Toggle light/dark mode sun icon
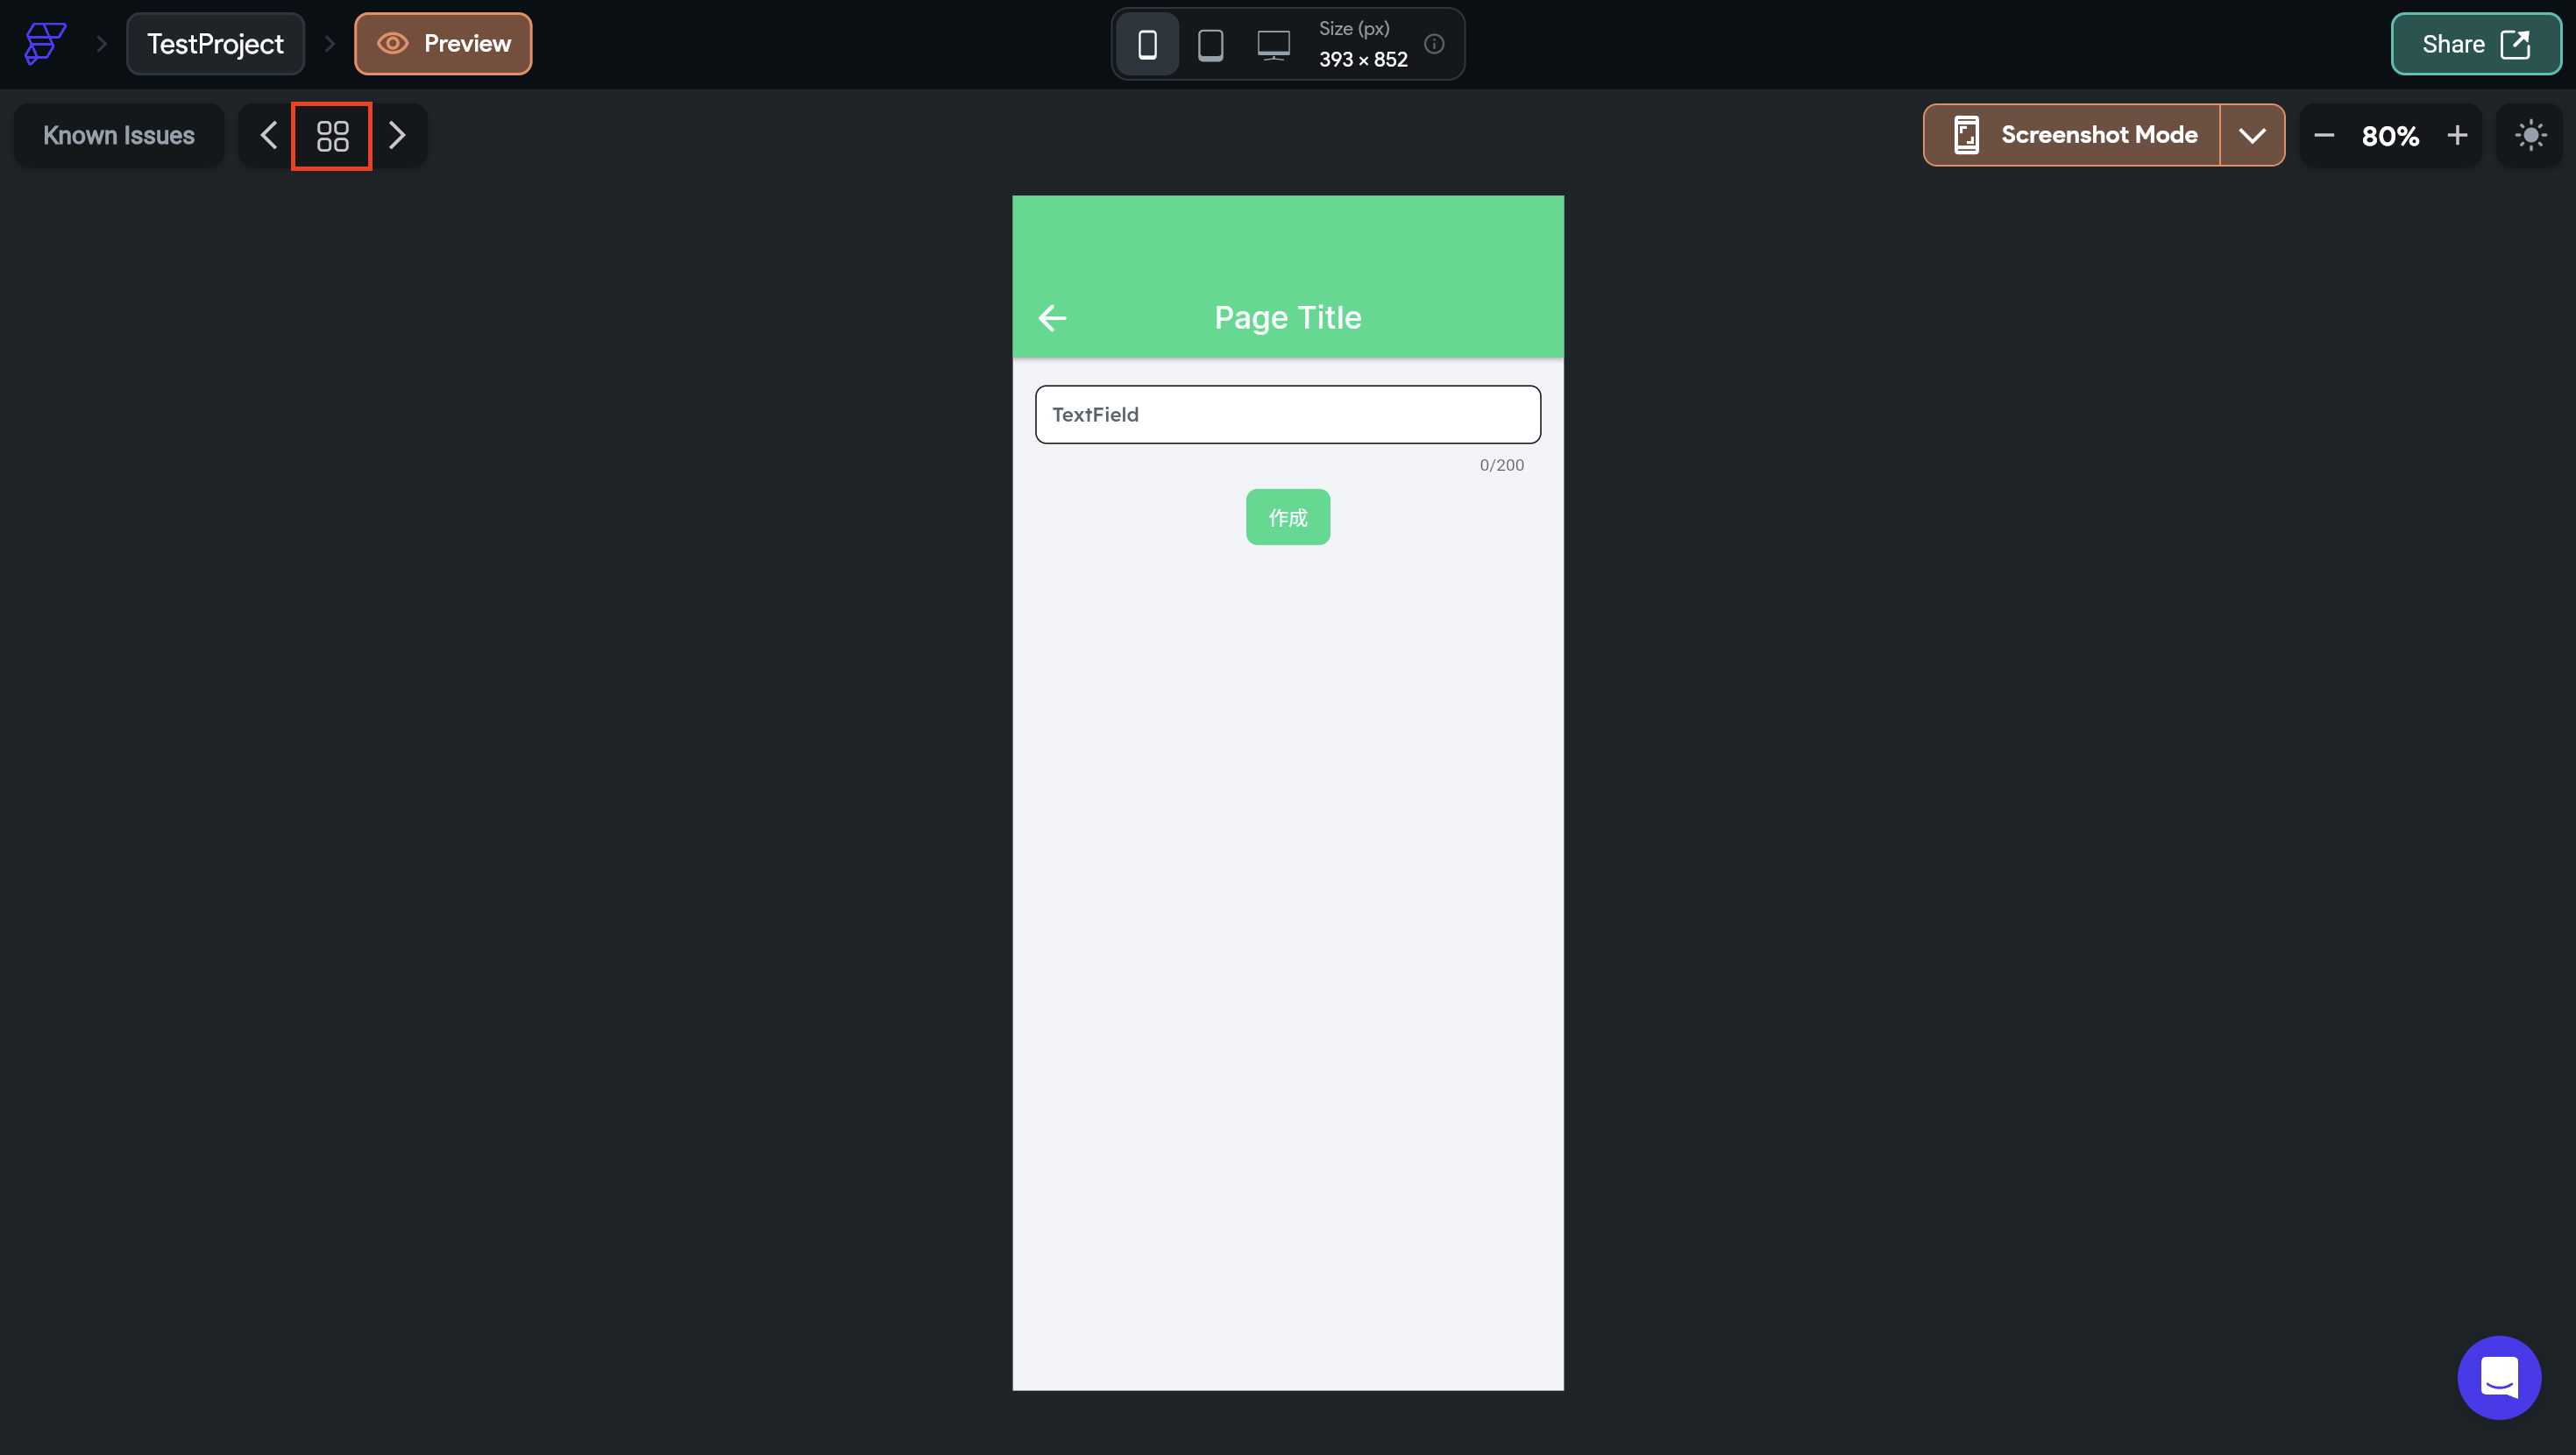Screen dimensions: 2576x1455 (2530, 135)
